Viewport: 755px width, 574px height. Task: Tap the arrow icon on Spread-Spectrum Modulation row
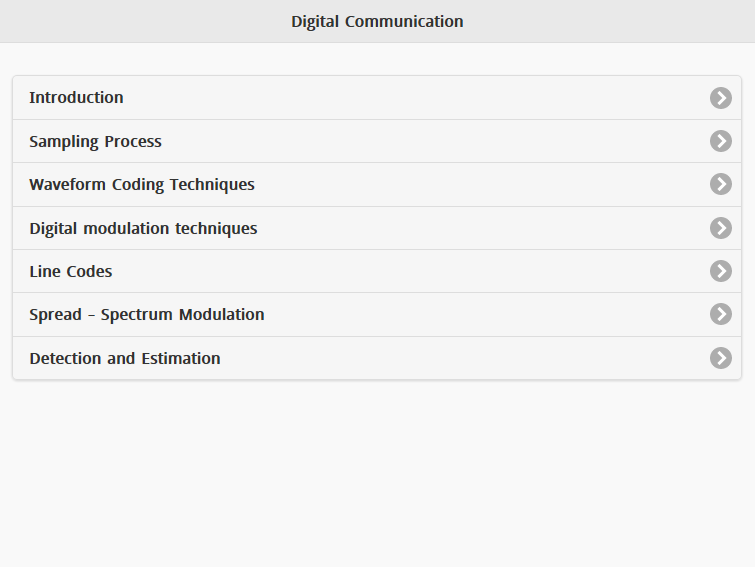[721, 314]
